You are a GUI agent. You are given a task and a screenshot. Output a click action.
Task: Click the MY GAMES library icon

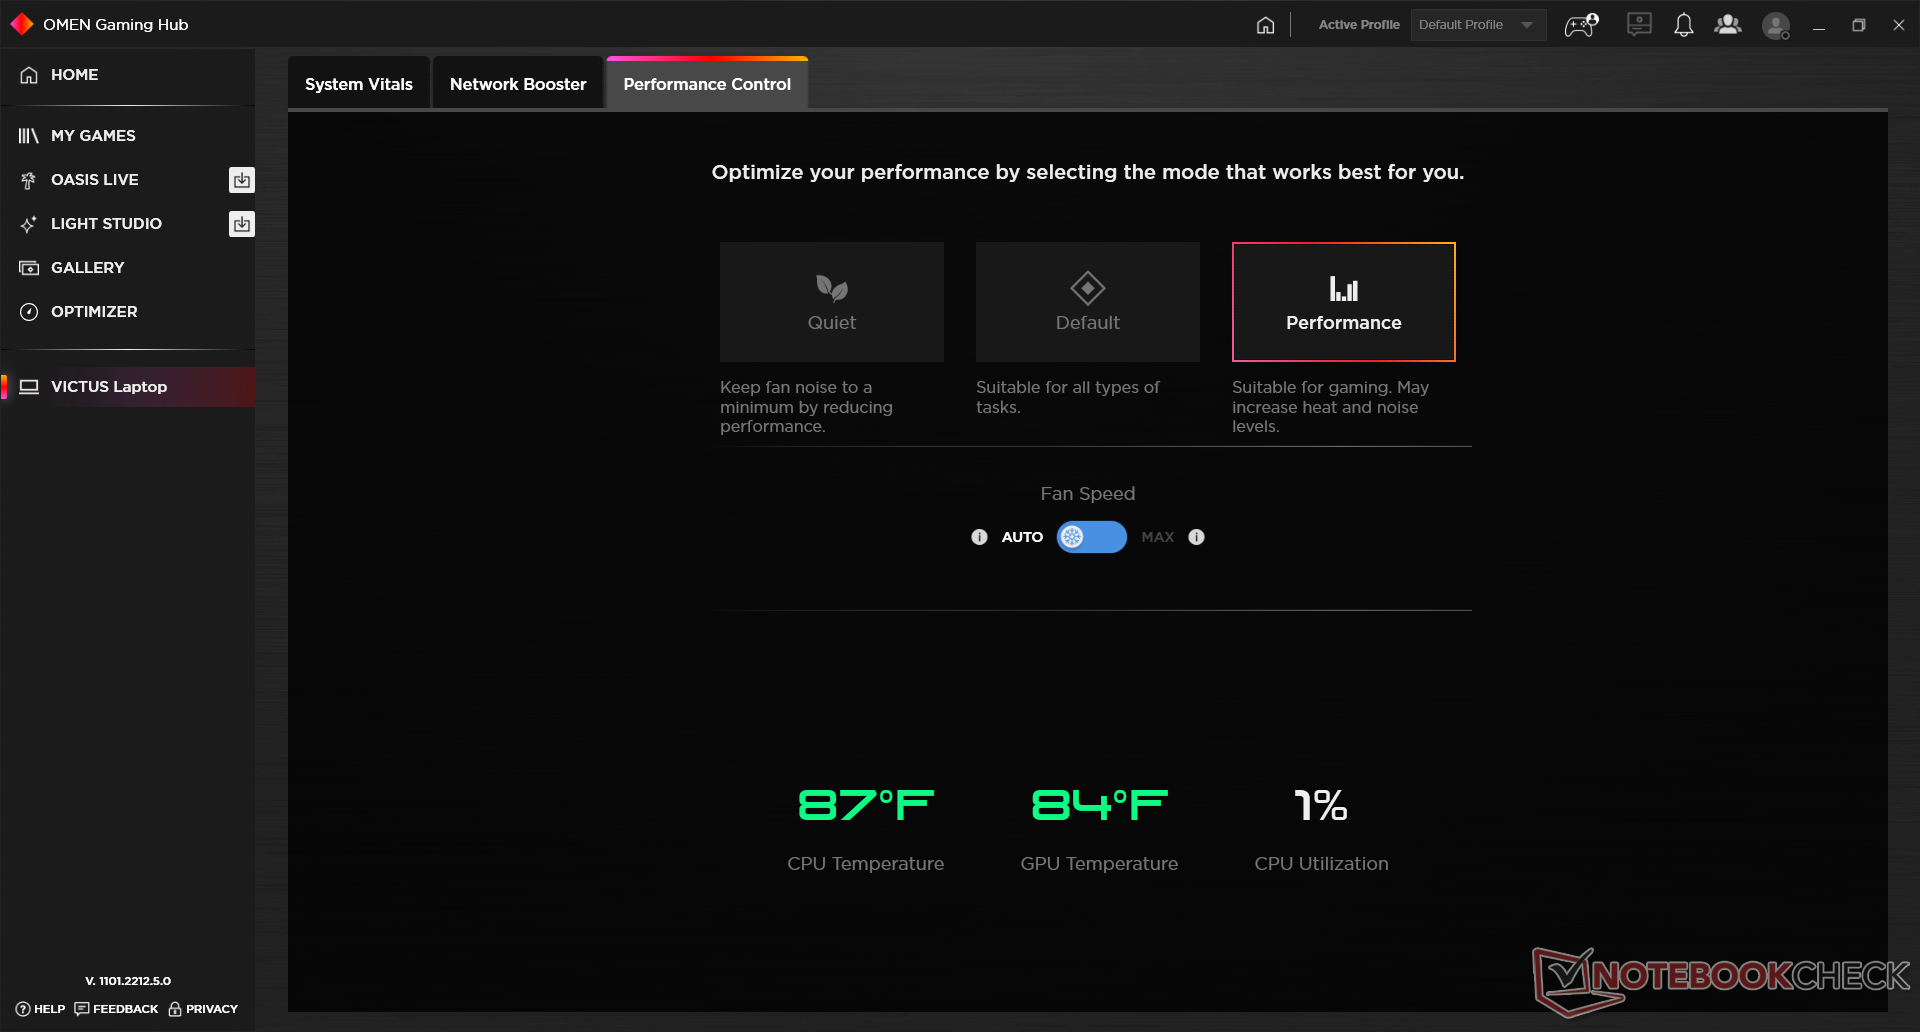pyautogui.click(x=29, y=136)
